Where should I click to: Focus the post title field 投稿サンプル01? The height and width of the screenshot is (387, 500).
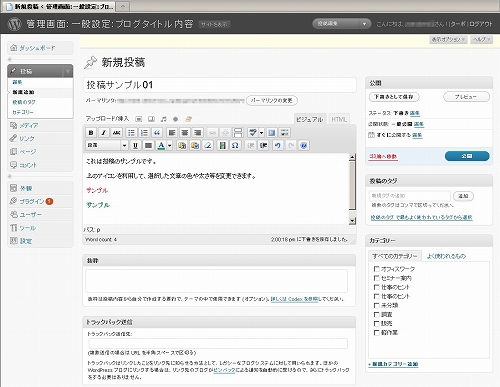[220, 85]
